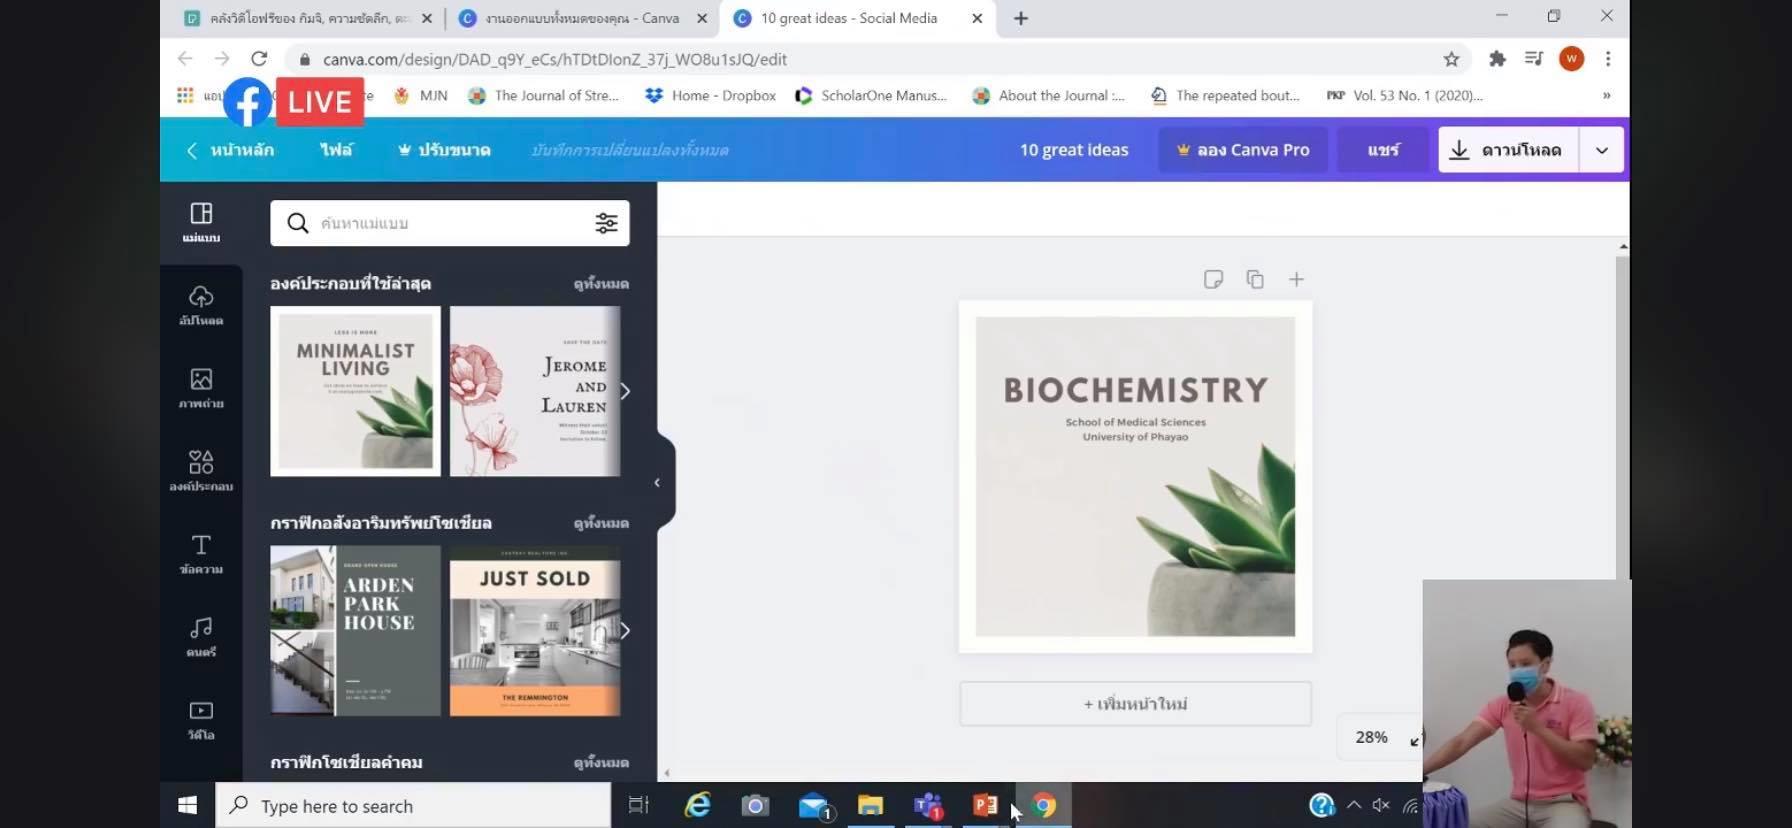Open the ScholarOne Manuscripts bookmark
1792x828 pixels.
(x=871, y=96)
